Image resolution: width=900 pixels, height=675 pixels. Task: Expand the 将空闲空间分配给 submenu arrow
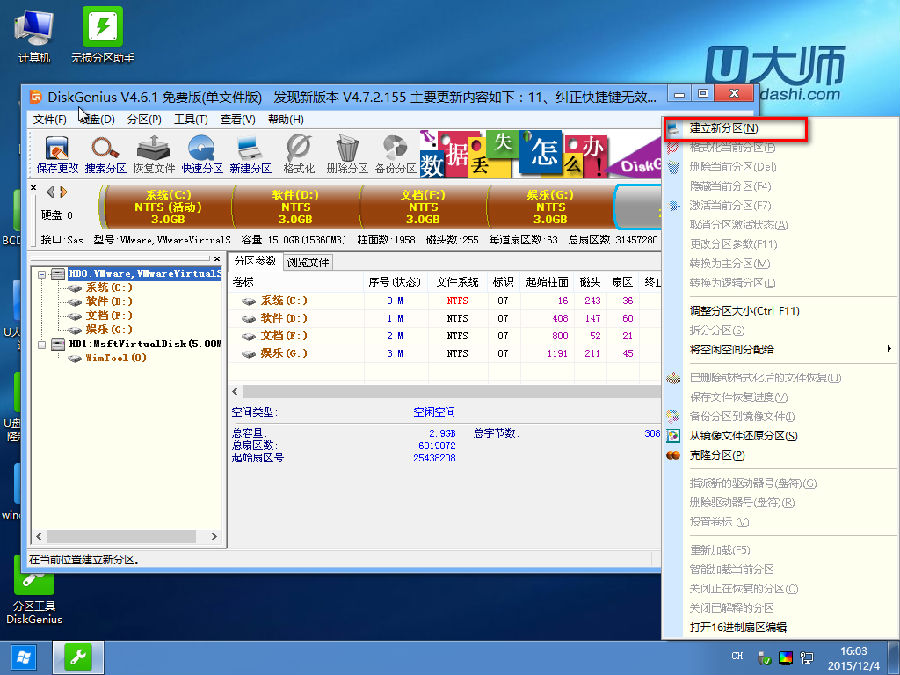889,349
